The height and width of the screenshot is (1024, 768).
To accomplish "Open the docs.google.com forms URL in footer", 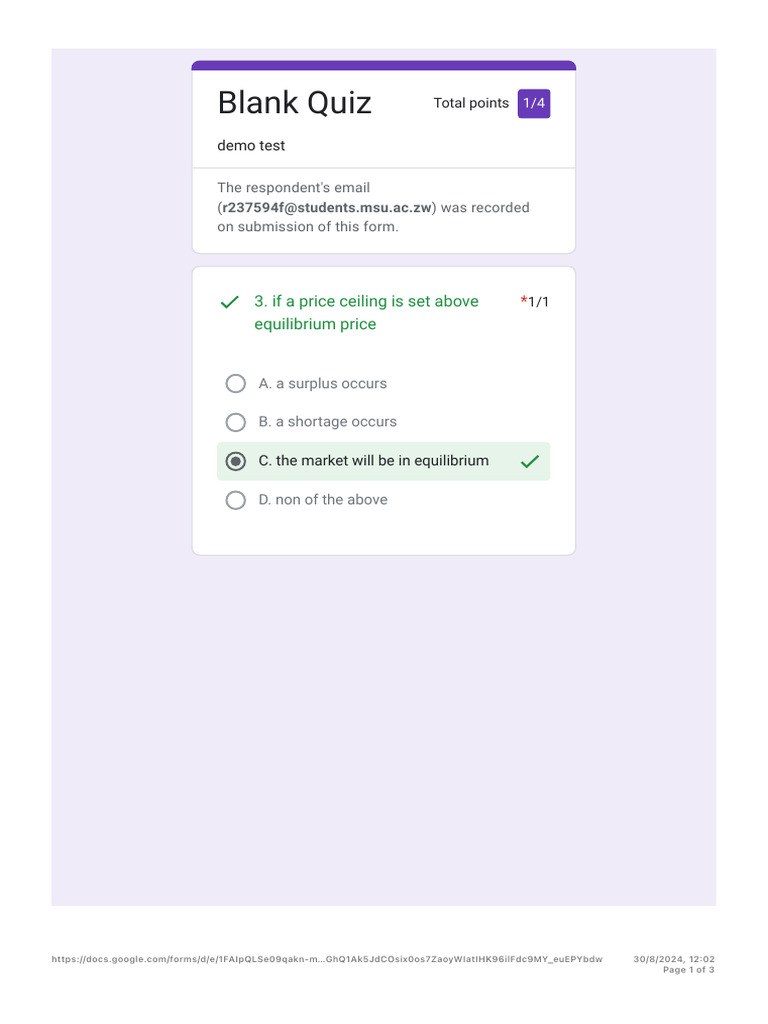I will pyautogui.click(x=327, y=959).
